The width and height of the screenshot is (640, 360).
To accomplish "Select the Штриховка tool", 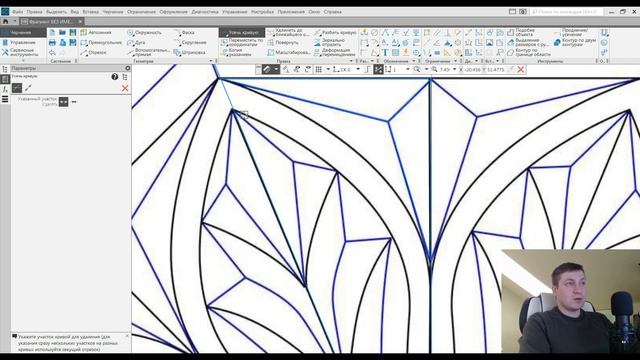I will click(x=189, y=53).
